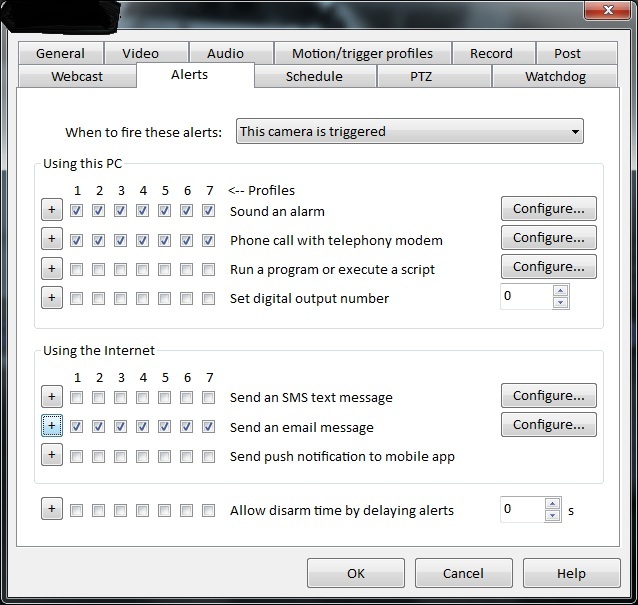Click Configure for Send an email message
The image size is (638, 605).
pyautogui.click(x=548, y=425)
